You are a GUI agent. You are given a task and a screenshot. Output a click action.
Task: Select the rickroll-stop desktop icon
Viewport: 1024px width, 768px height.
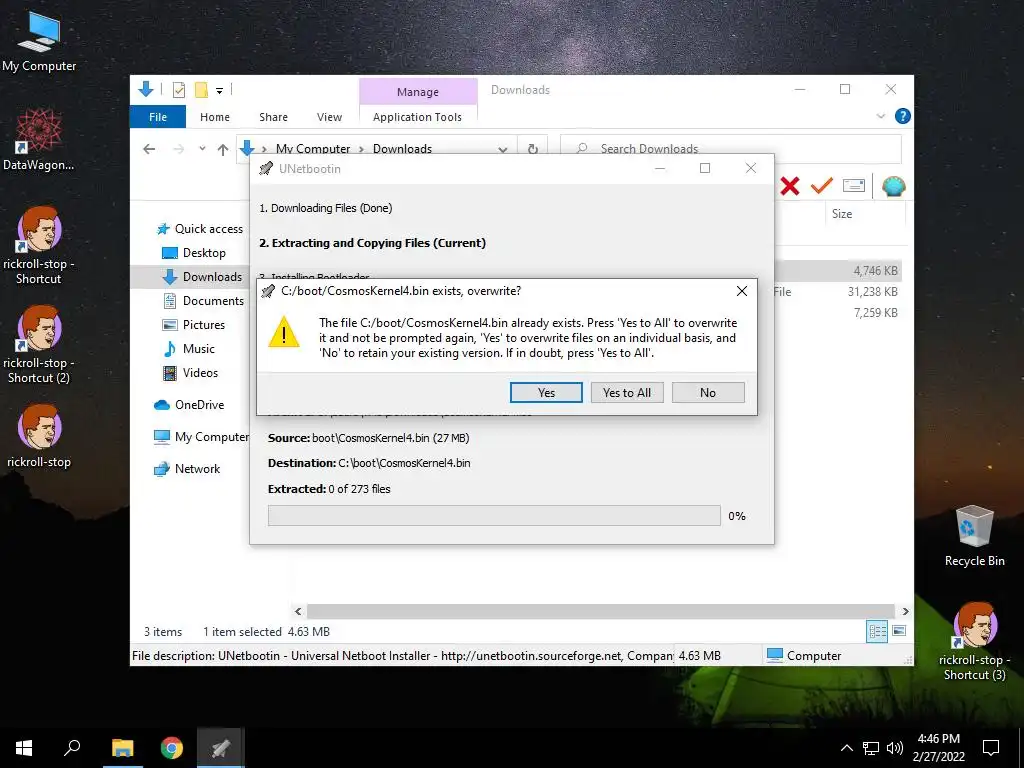[x=39, y=436]
